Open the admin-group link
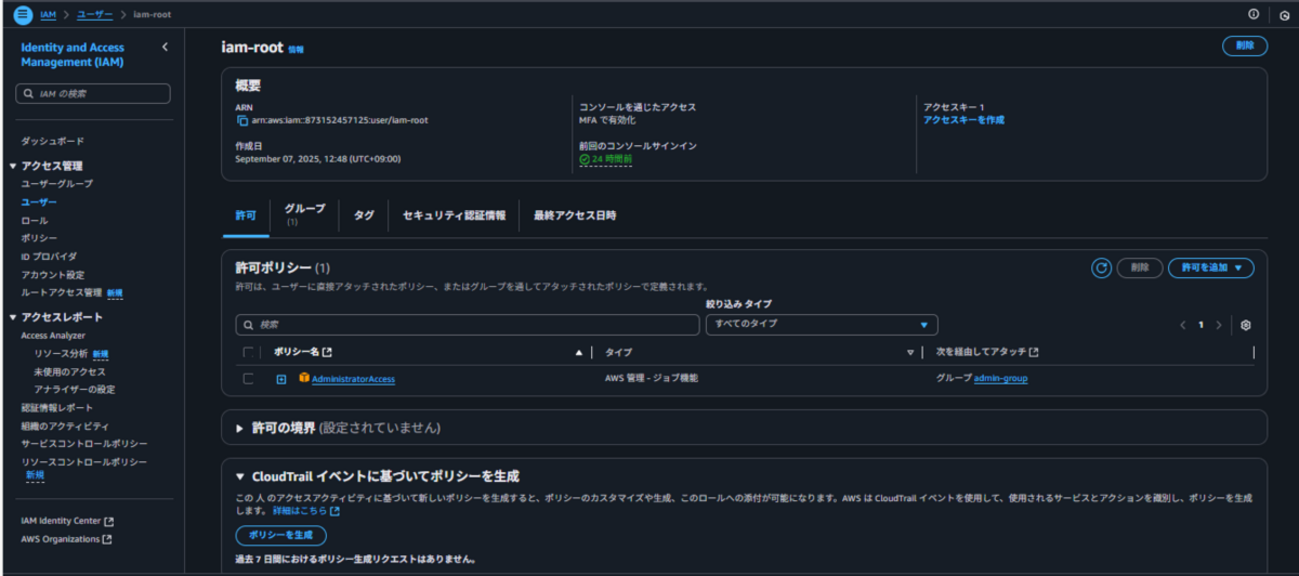The height and width of the screenshot is (576, 1299). tap(1001, 379)
